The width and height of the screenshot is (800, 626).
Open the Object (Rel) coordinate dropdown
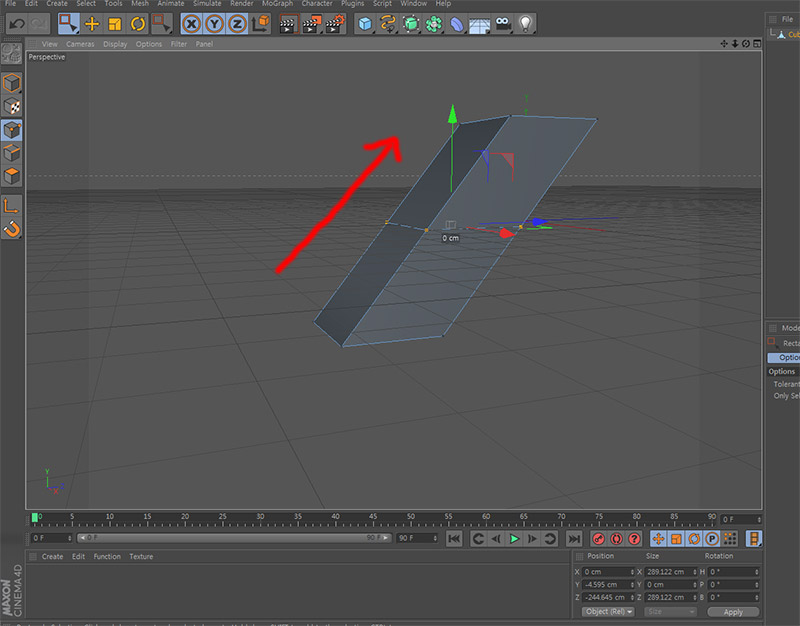609,612
